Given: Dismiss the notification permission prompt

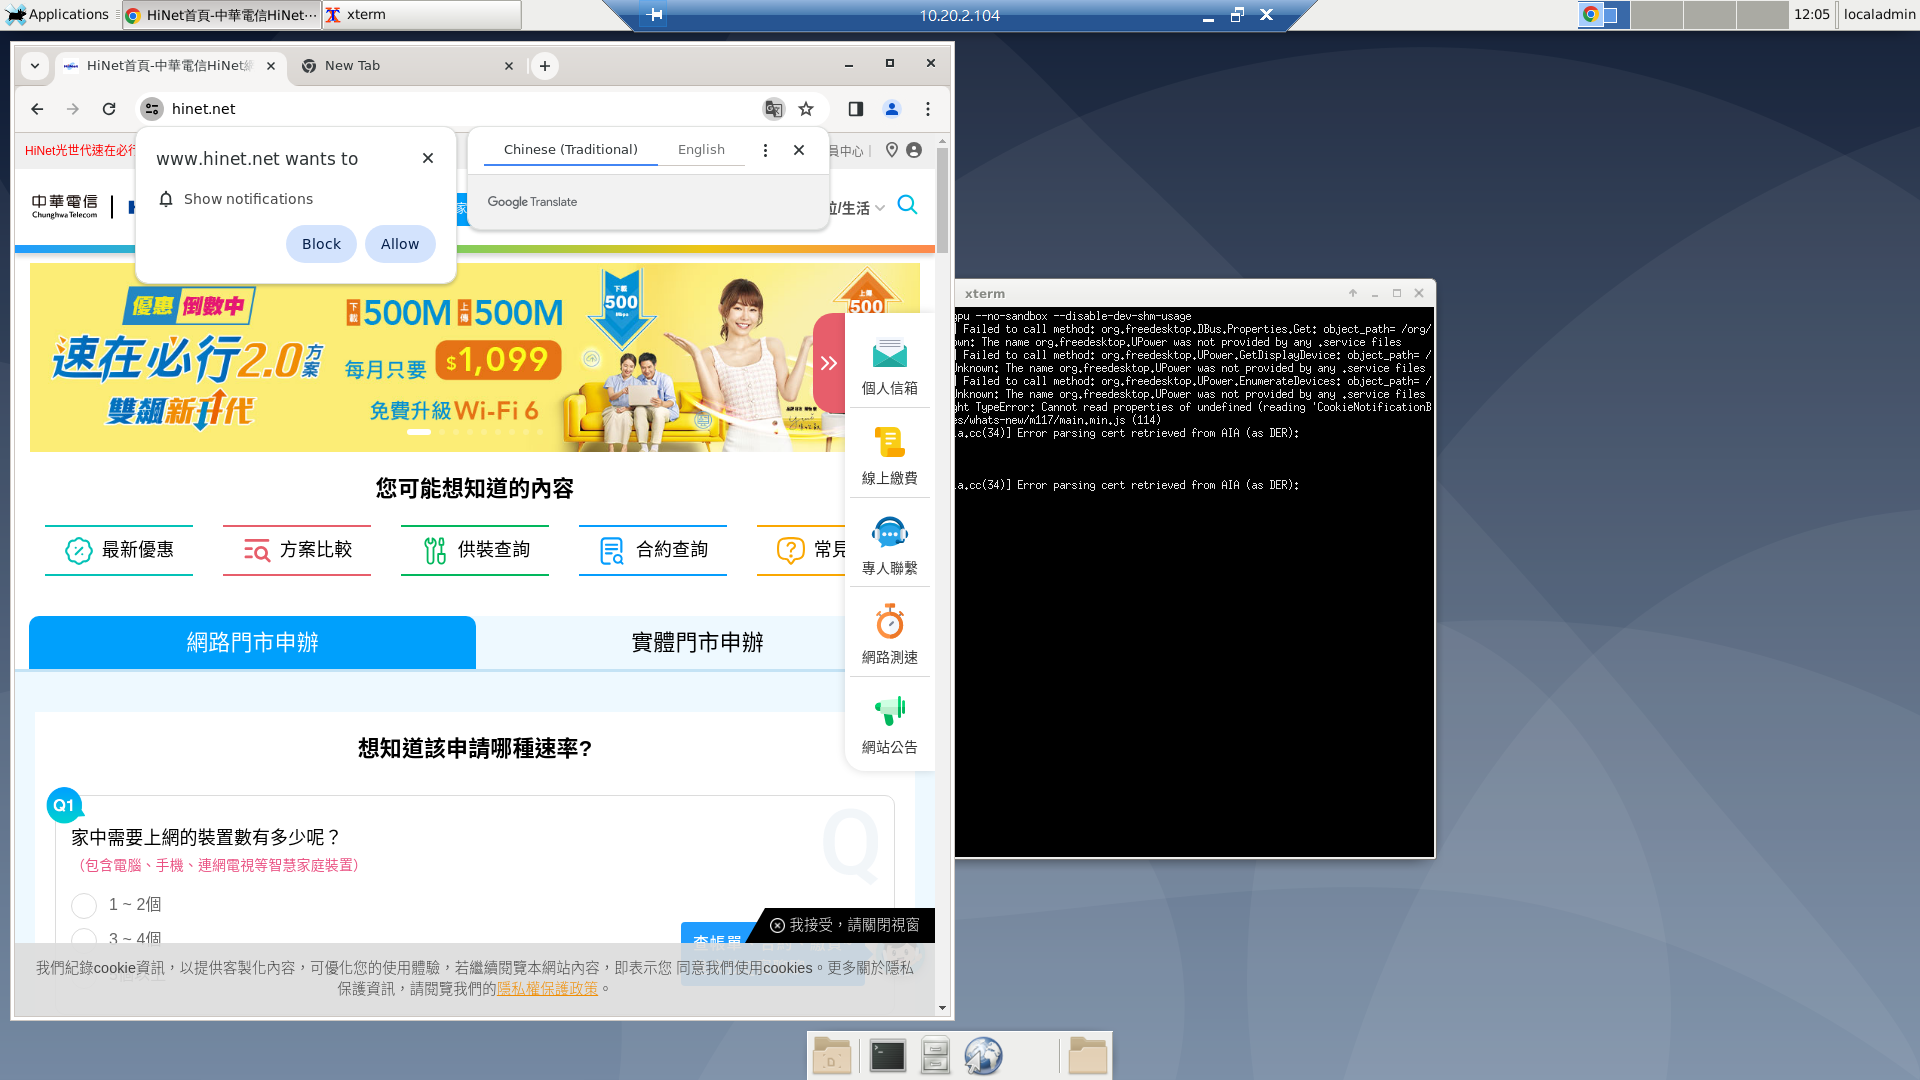Looking at the screenshot, I should [x=428, y=158].
